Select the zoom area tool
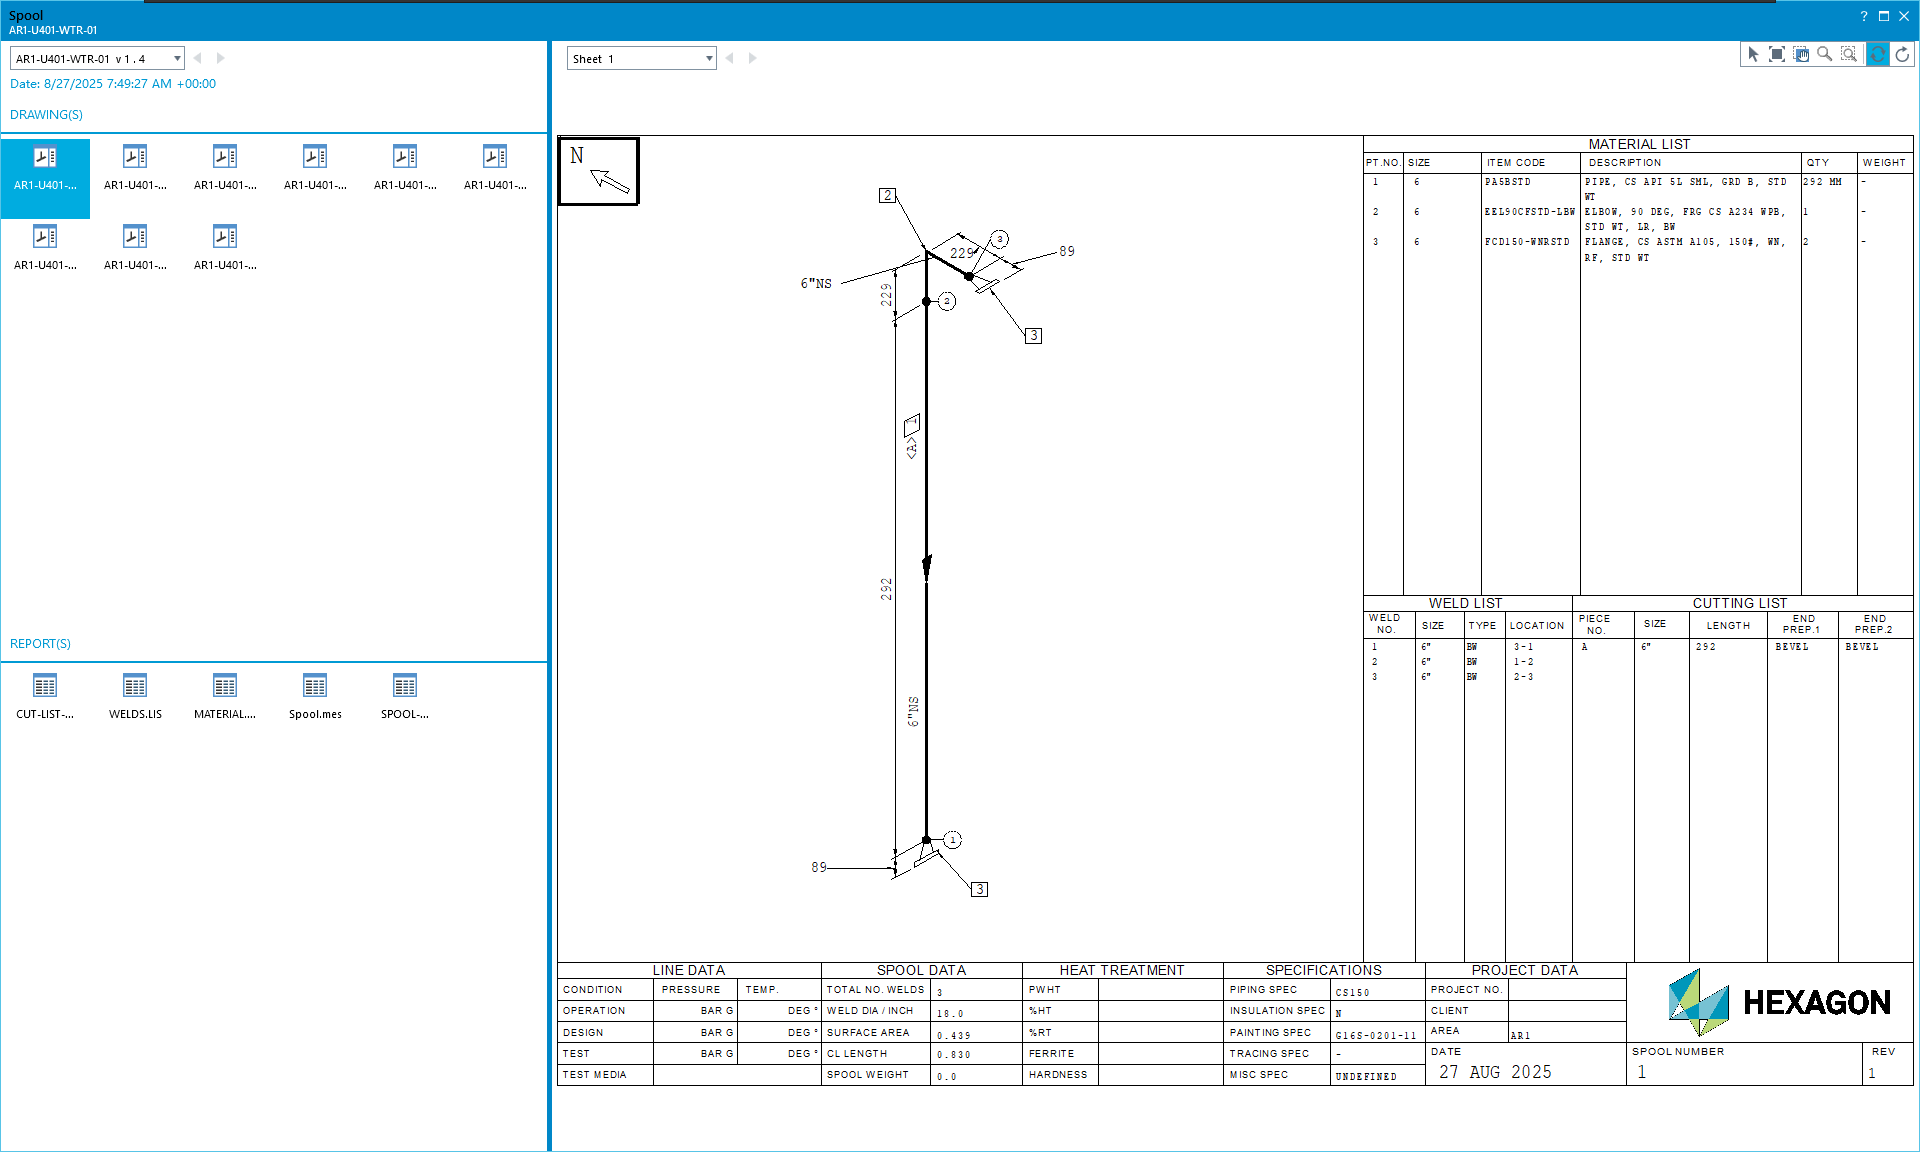The width and height of the screenshot is (1920, 1152). point(1849,55)
